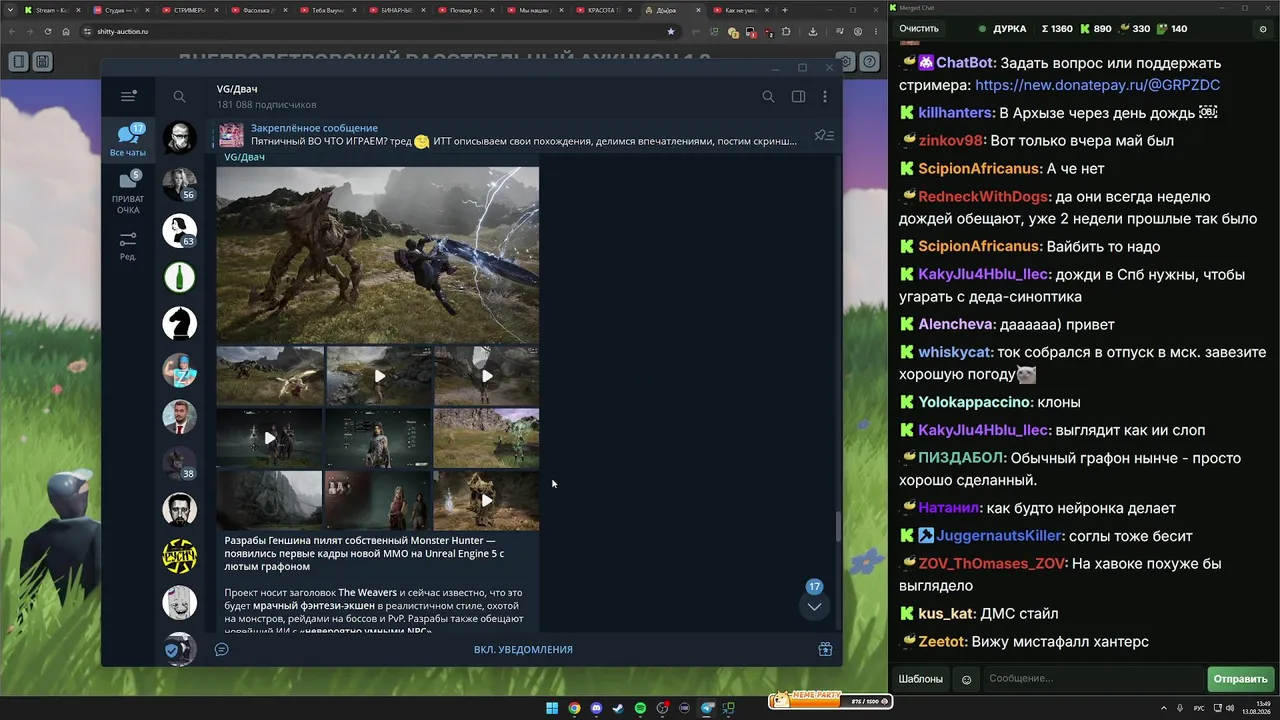The width and height of the screenshot is (1280, 720).
Task: Click the gift icon in channel bottom bar
Action: 825,649
